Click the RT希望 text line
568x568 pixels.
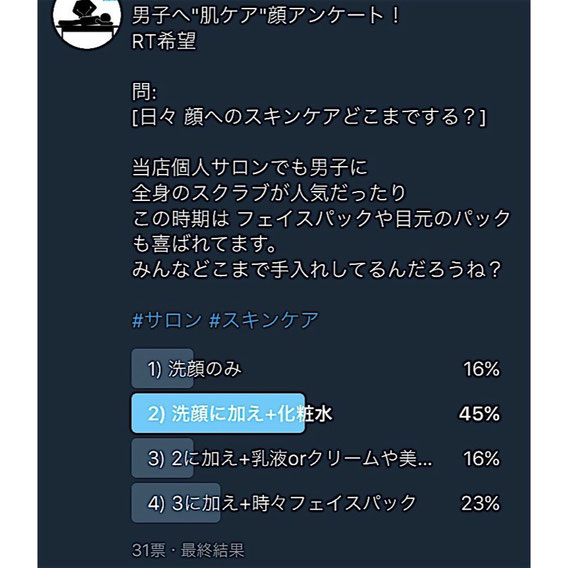click(x=164, y=41)
